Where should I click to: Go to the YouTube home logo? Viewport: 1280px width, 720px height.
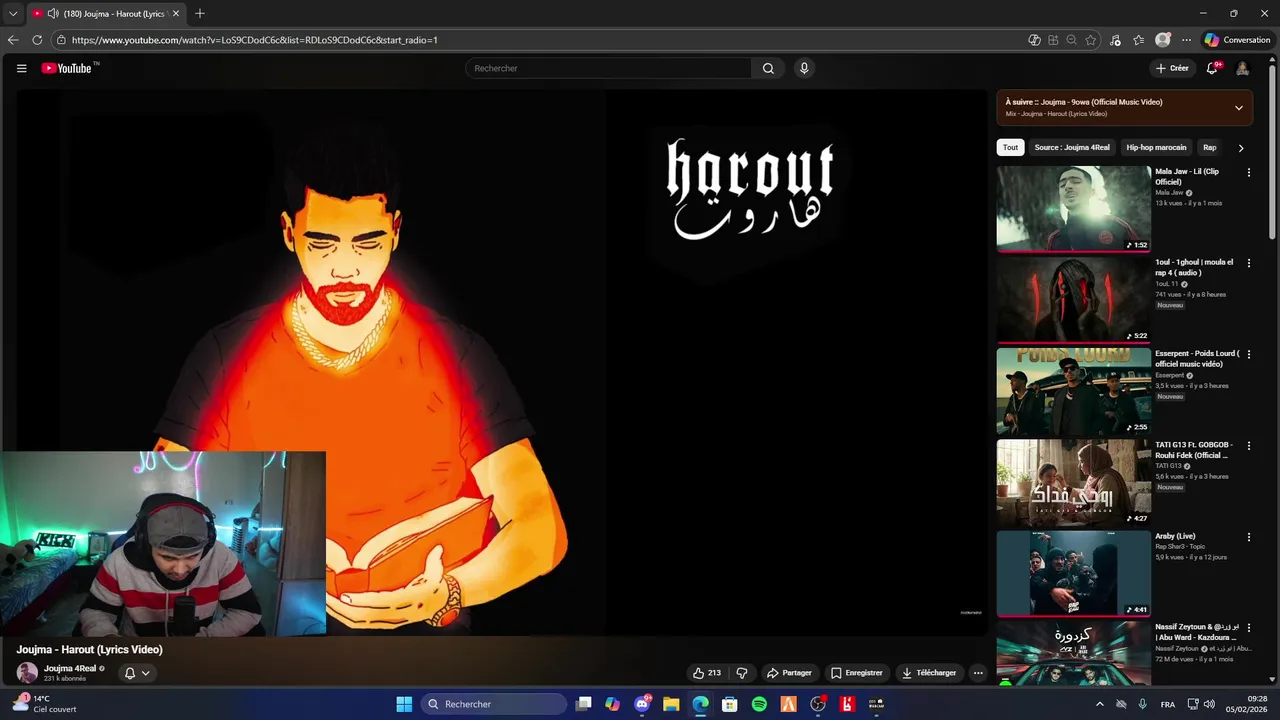coord(67,68)
